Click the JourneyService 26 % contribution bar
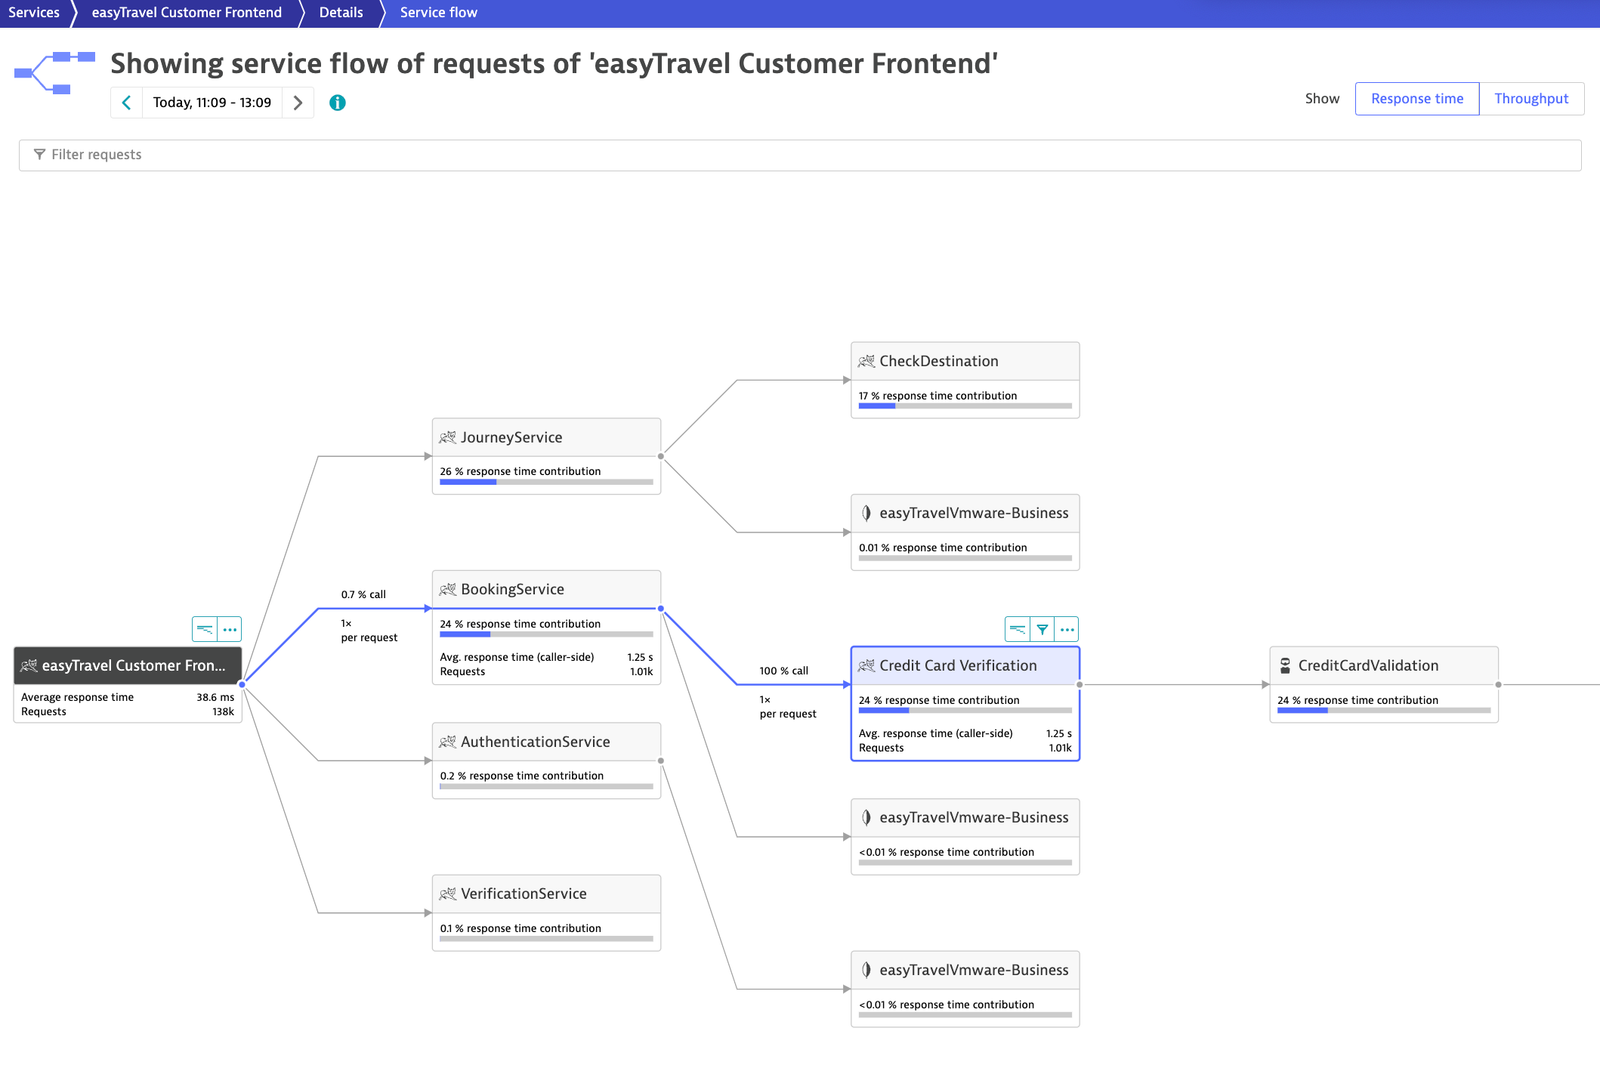Image resolution: width=1600 pixels, height=1089 pixels. 546,482
